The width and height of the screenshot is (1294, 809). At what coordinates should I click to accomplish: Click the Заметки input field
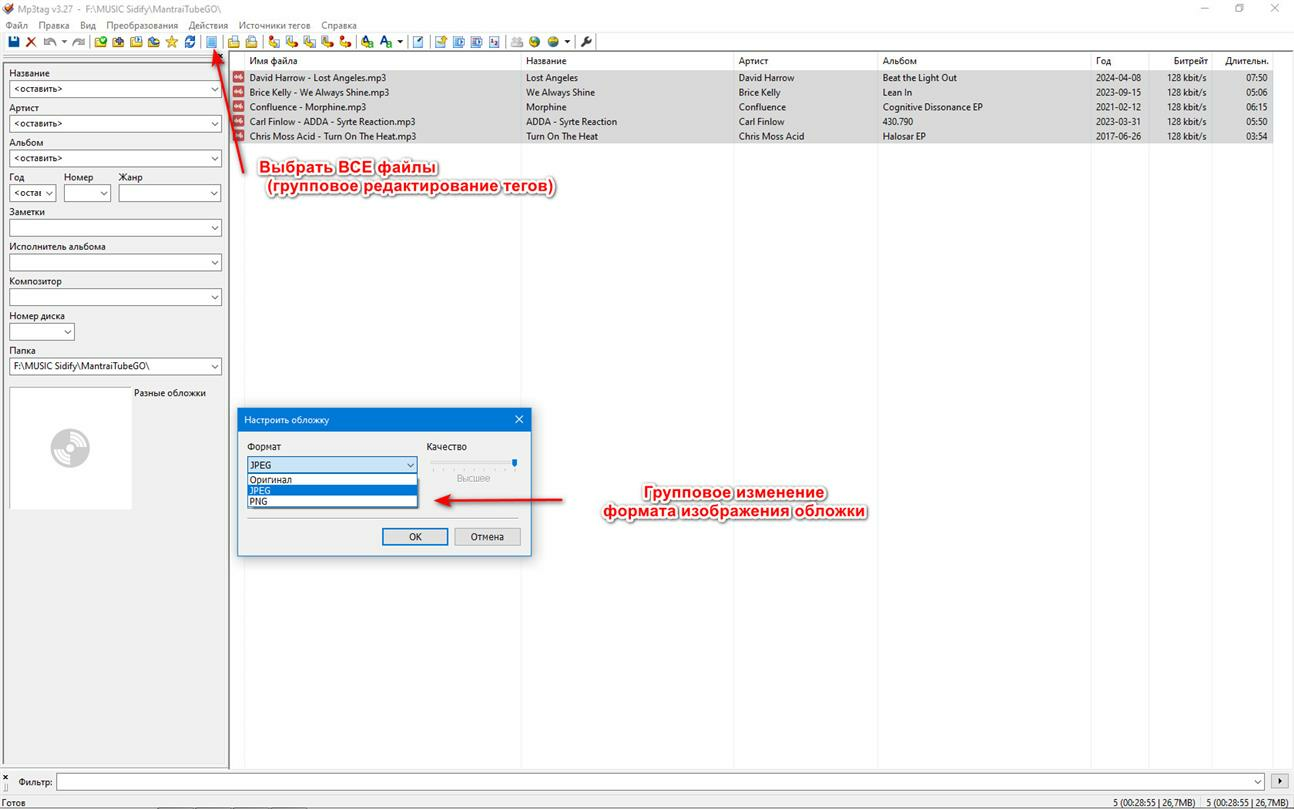point(115,228)
